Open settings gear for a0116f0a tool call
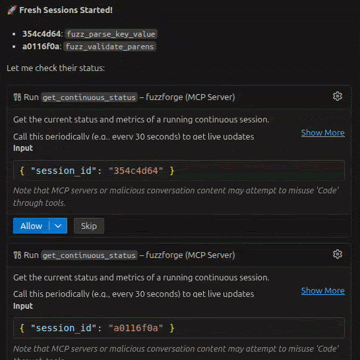Screen dimensions: 360x360 tap(337, 254)
